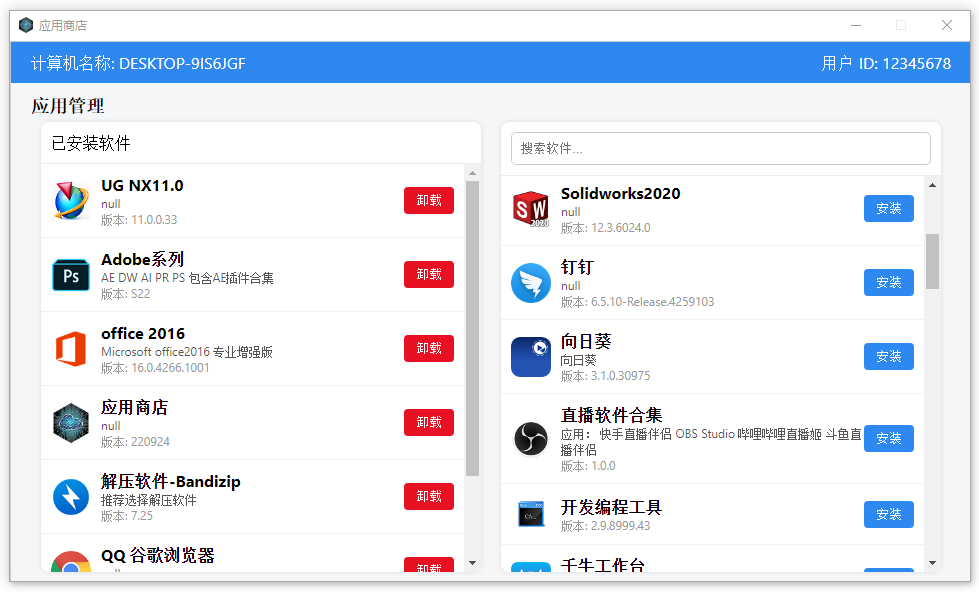
Task: Click the UG NX11.0 application icon
Action: click(71, 200)
